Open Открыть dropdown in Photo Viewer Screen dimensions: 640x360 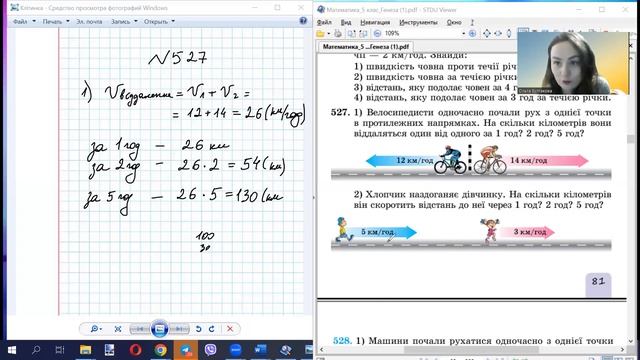click(x=159, y=21)
